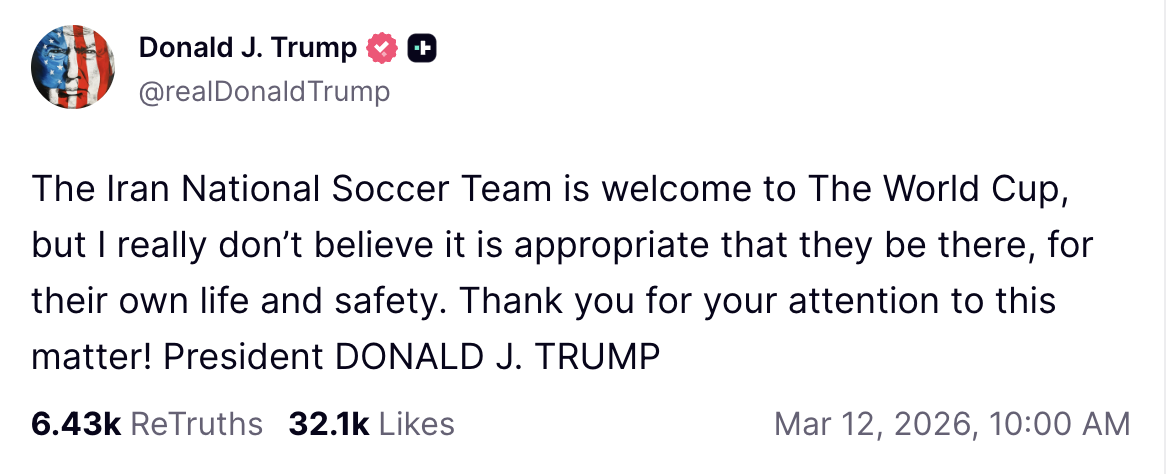Click the 'ReTruths' label word
The image size is (1168, 474).
click(x=196, y=424)
